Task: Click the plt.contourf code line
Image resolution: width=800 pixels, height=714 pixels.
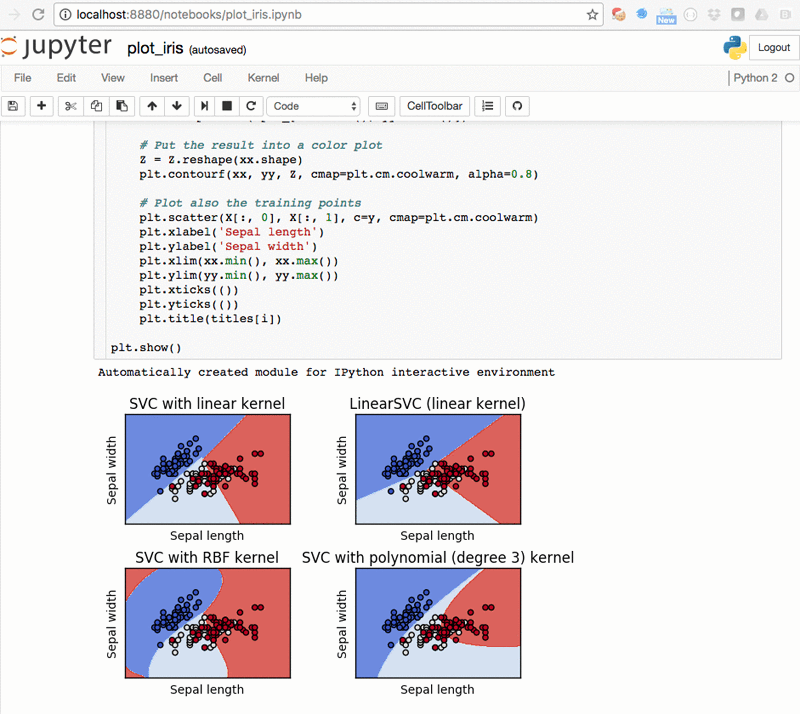Action: click(339, 175)
